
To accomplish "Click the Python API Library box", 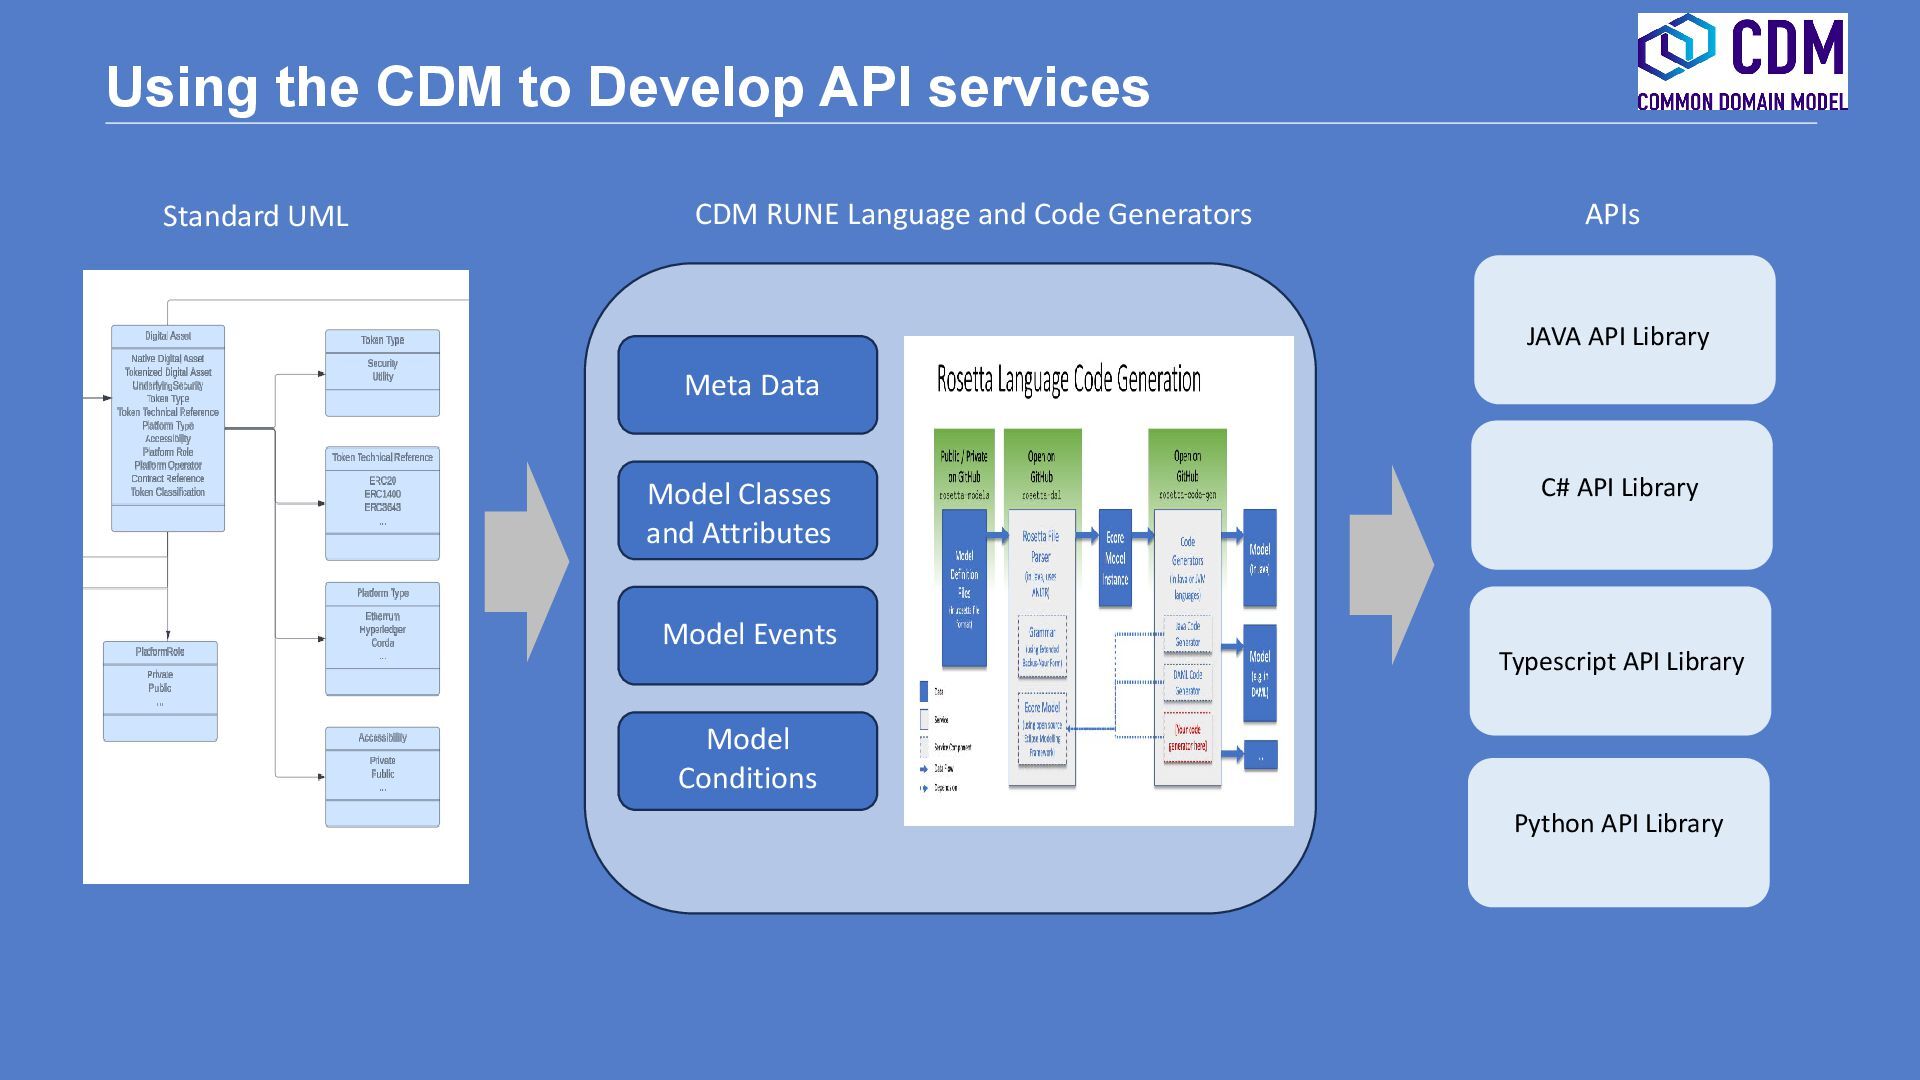I will pyautogui.click(x=1618, y=832).
